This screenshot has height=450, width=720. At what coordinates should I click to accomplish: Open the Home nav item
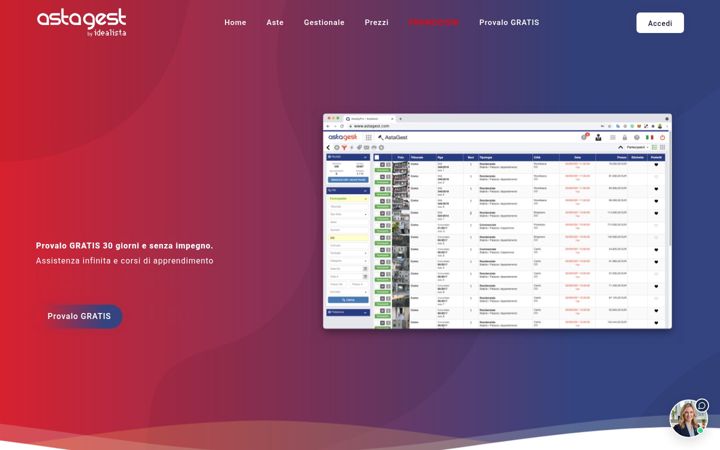coord(235,22)
